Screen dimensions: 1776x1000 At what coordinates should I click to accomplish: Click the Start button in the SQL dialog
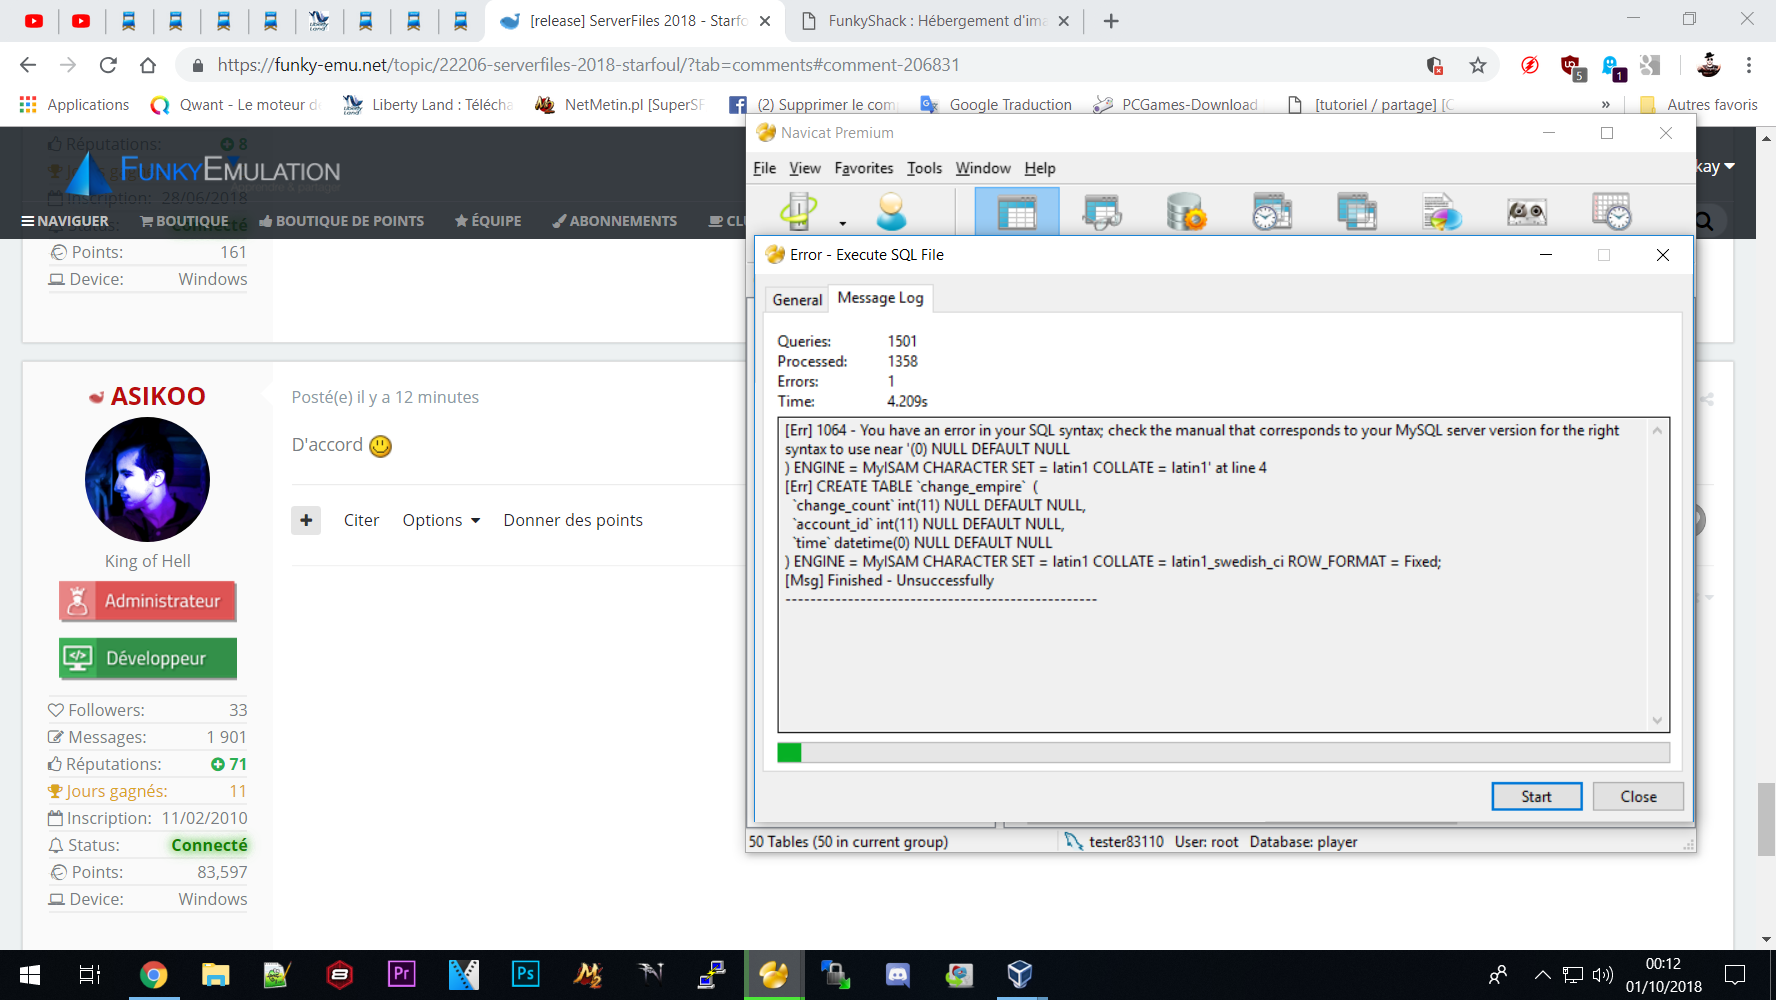click(1536, 796)
